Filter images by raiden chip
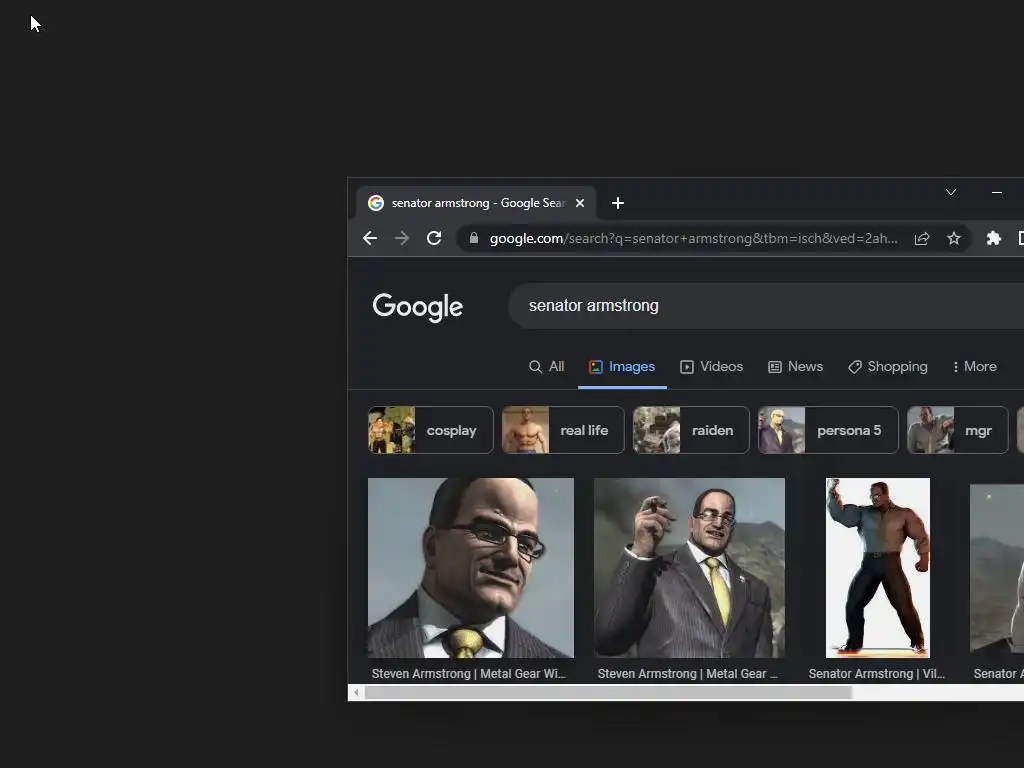 coord(691,430)
